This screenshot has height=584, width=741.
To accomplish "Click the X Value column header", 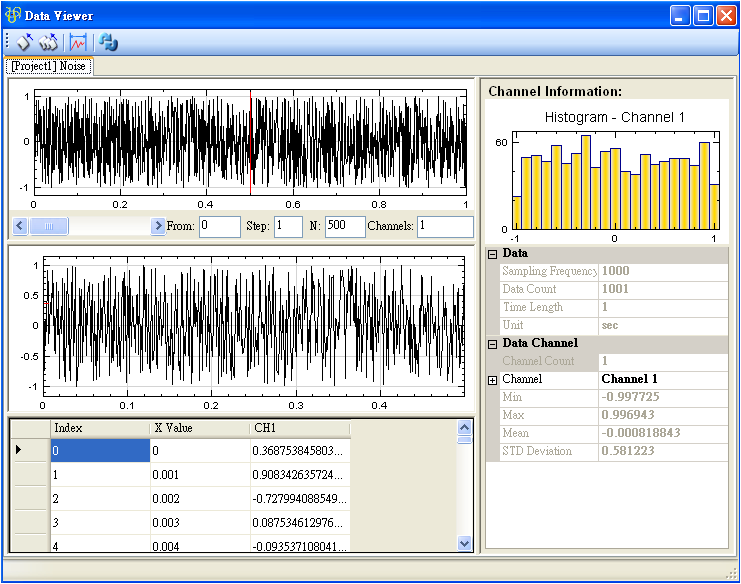I will coord(199,428).
